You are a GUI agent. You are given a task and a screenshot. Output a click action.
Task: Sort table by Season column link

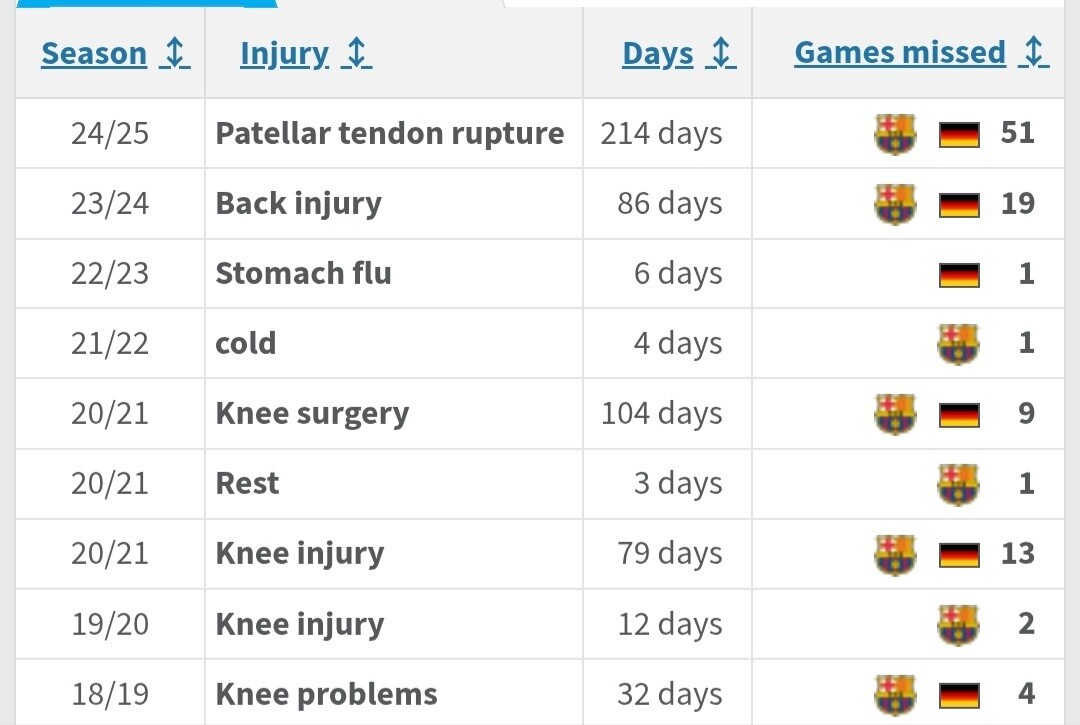tap(94, 54)
